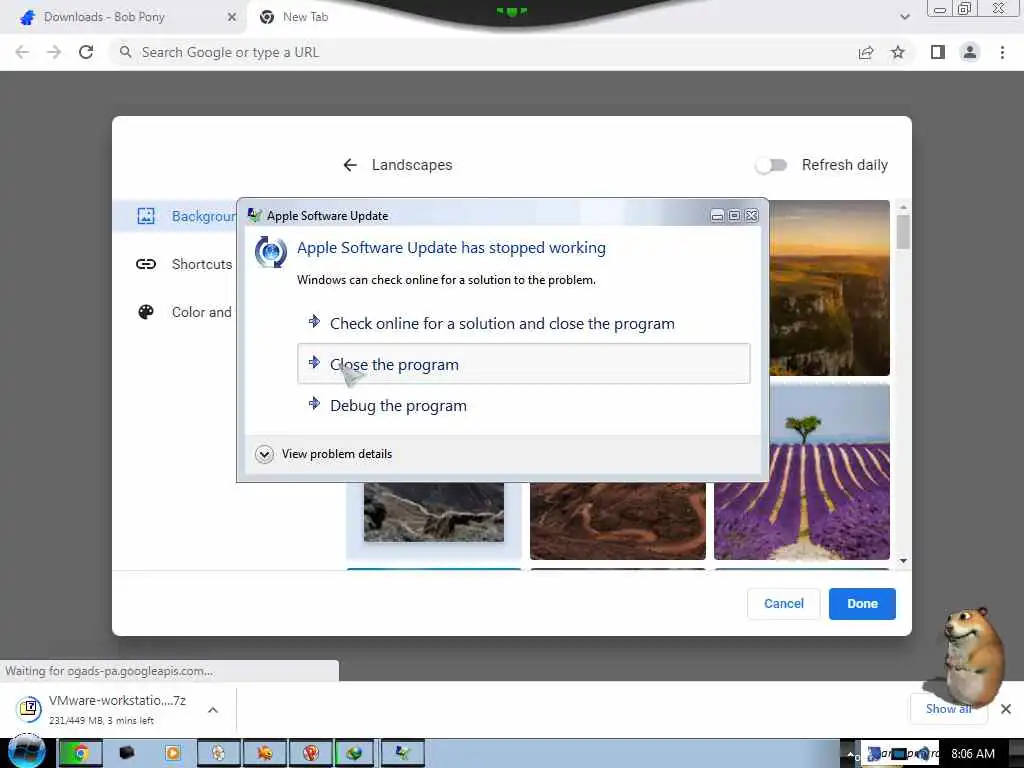This screenshot has height=768, width=1024.
Task: Select the golden cliffs landscape thumbnail
Action: pyautogui.click(x=829, y=288)
